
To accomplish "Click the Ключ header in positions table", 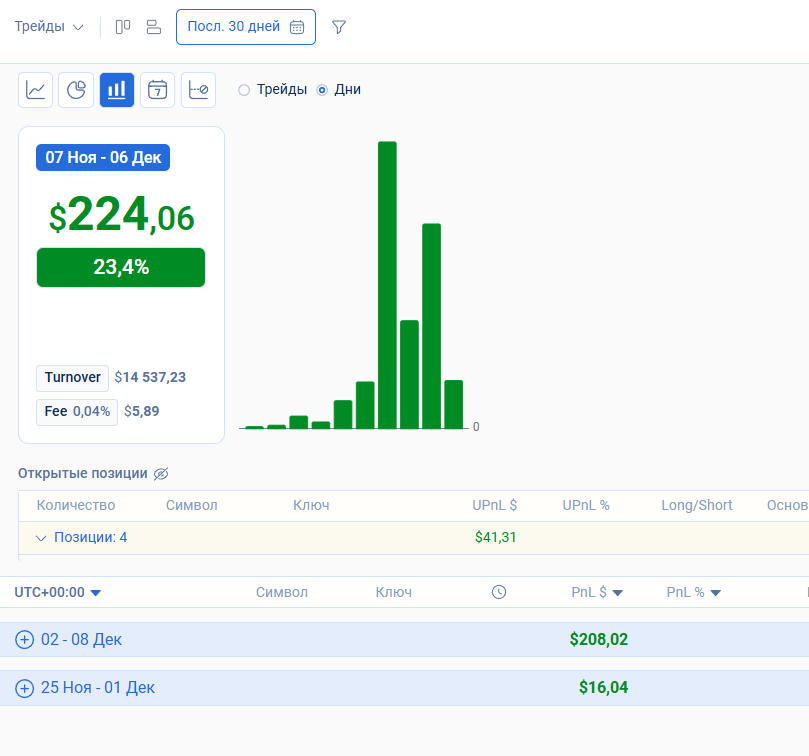I will click(311, 505).
